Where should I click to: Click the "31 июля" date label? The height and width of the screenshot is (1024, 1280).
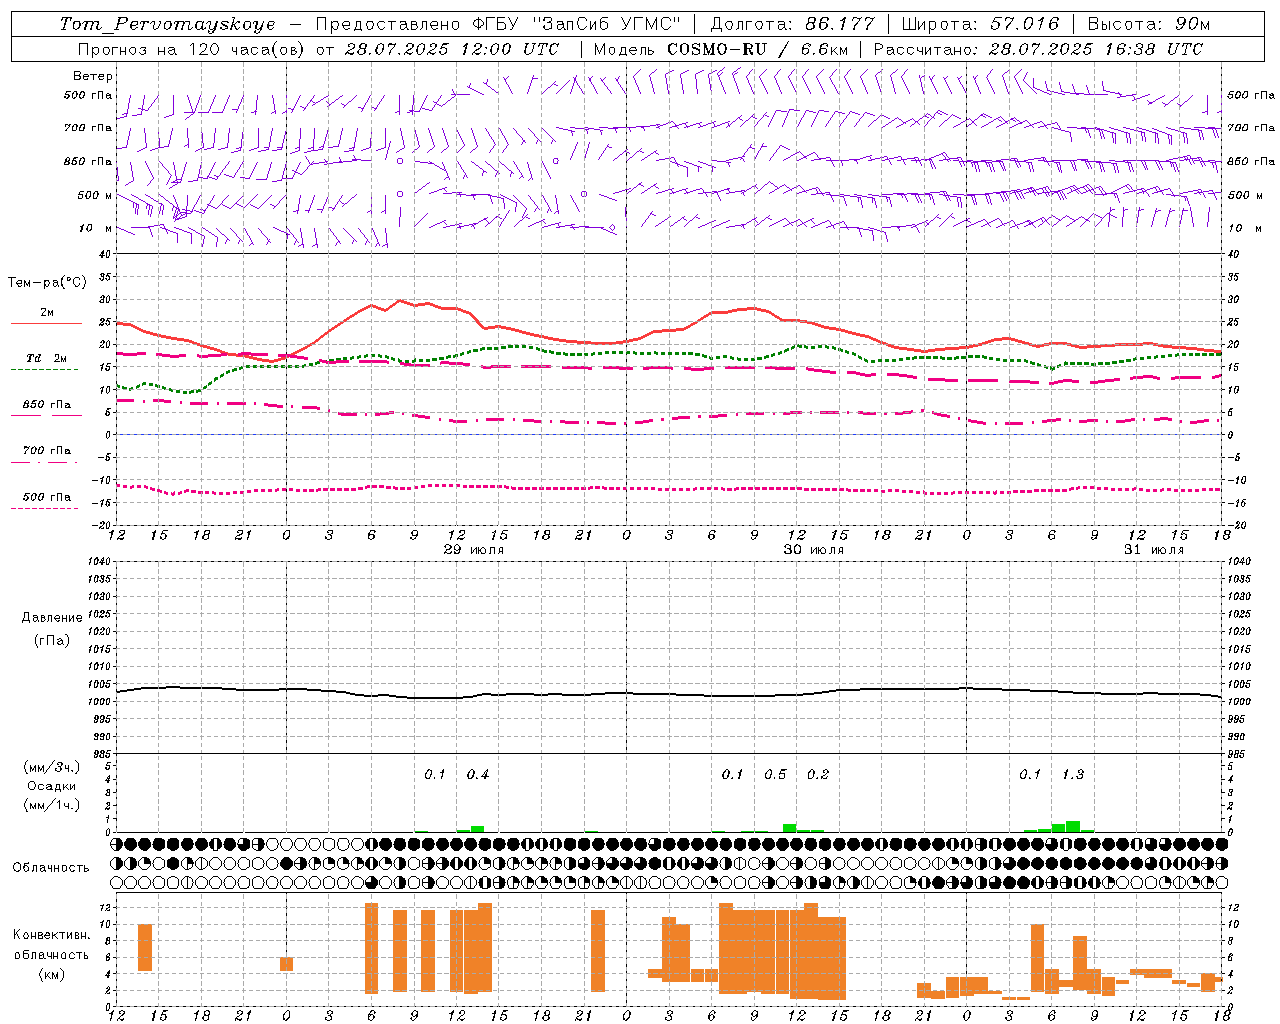pyautogui.click(x=1154, y=550)
